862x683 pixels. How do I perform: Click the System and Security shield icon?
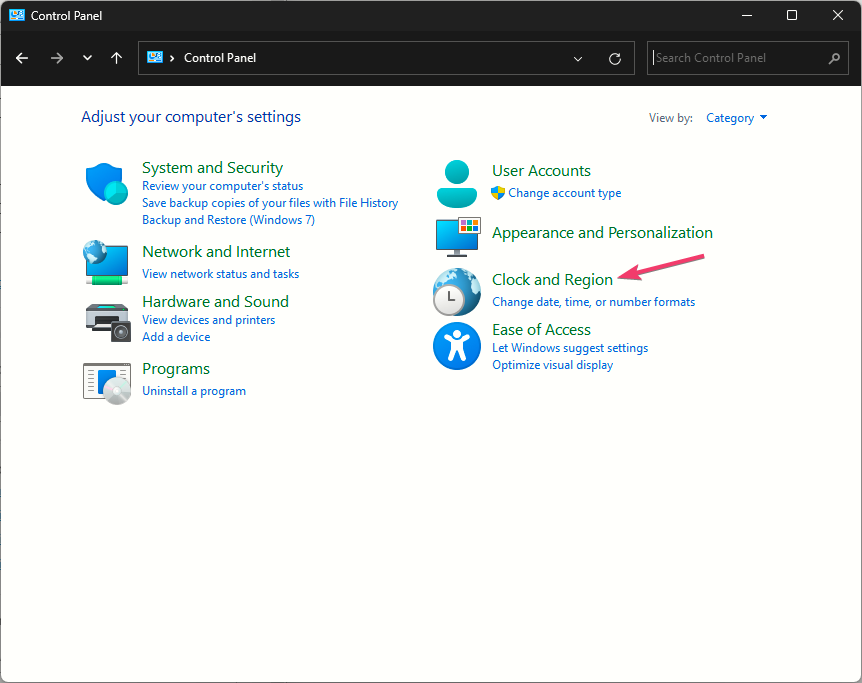106,184
